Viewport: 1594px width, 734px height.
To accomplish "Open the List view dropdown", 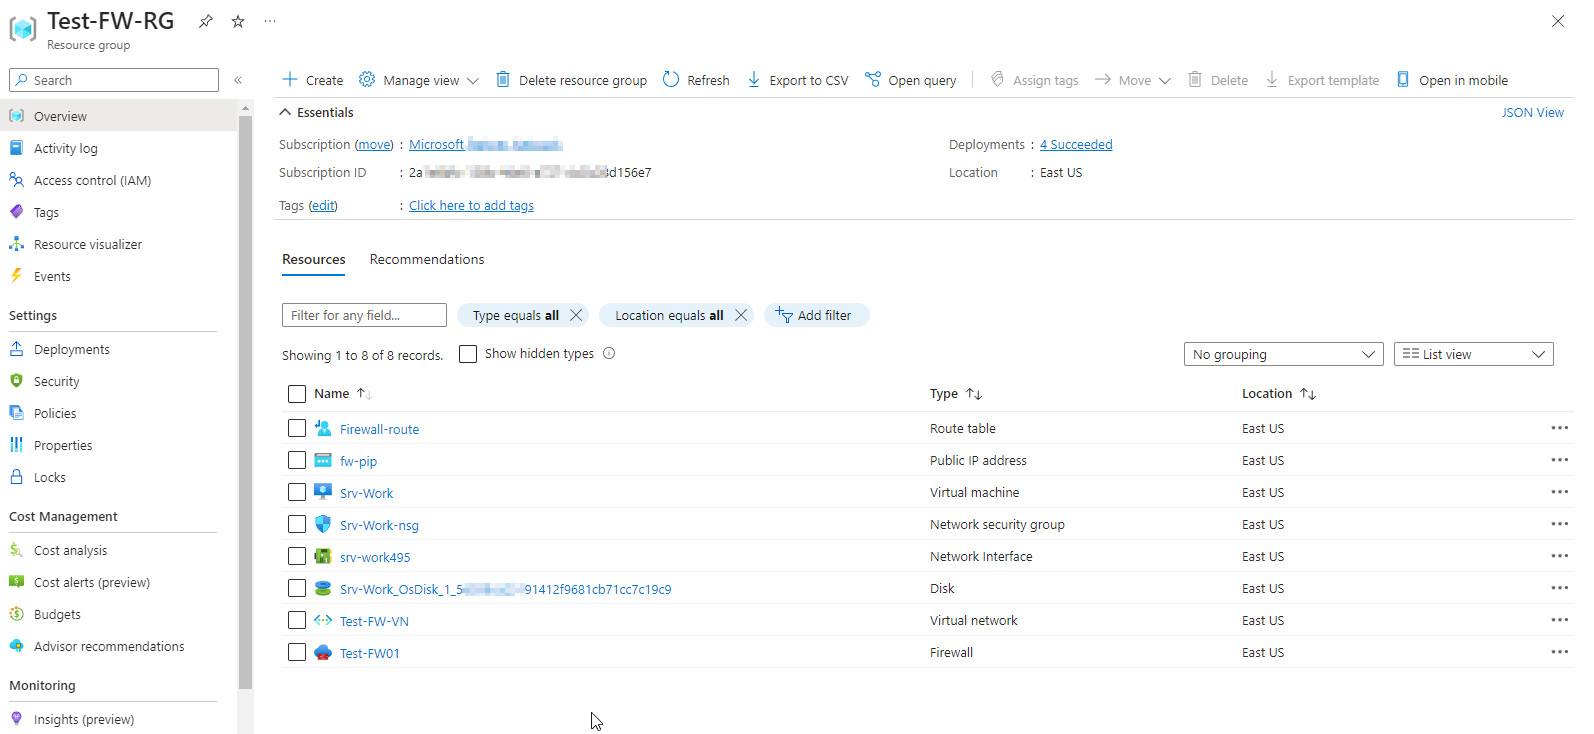I will click(1474, 354).
